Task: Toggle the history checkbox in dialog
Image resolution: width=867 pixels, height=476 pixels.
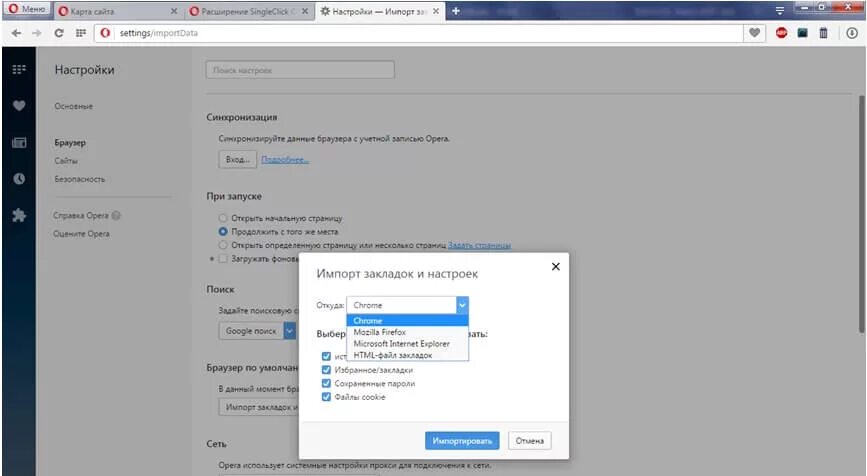Action: [x=326, y=357]
